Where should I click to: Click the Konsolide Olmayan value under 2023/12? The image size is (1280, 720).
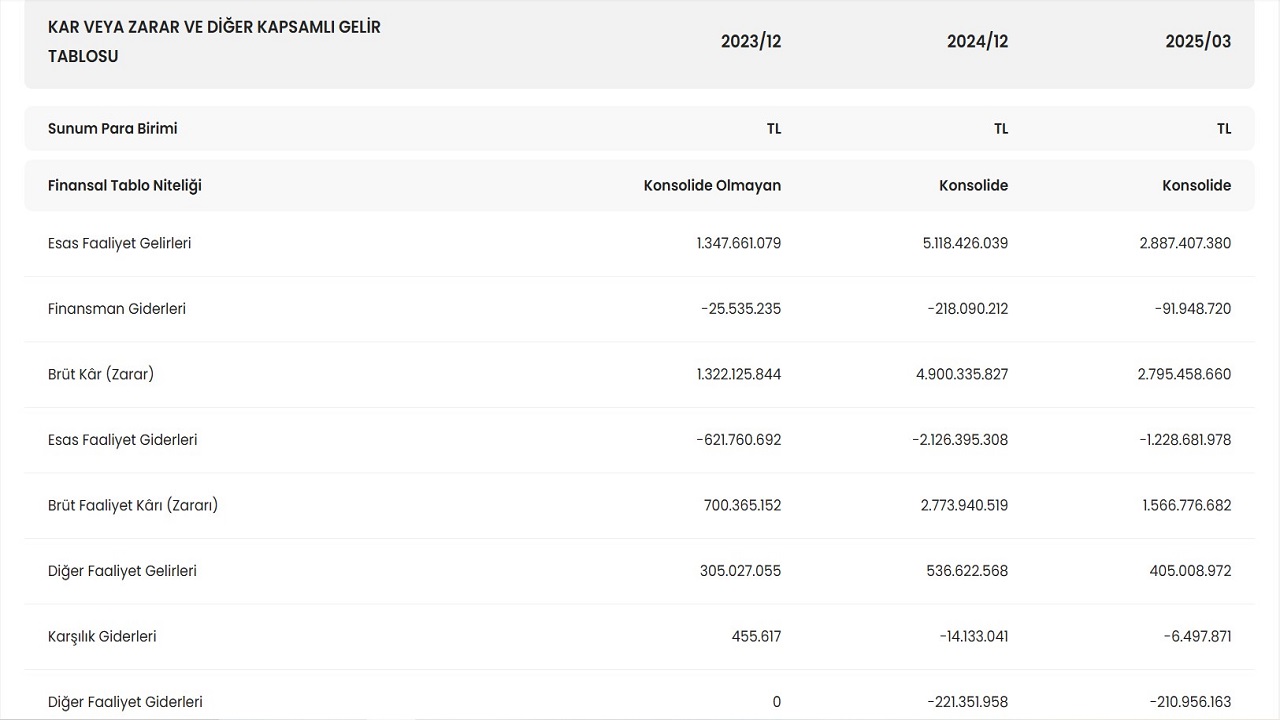click(712, 185)
